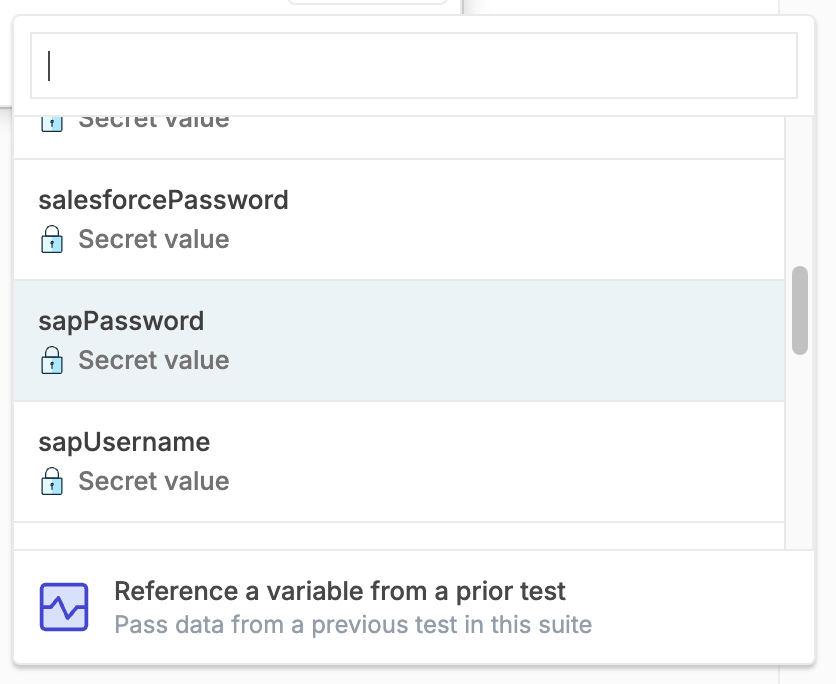
Task: Click the subtitle about passing data between tests
Action: click(x=352, y=624)
